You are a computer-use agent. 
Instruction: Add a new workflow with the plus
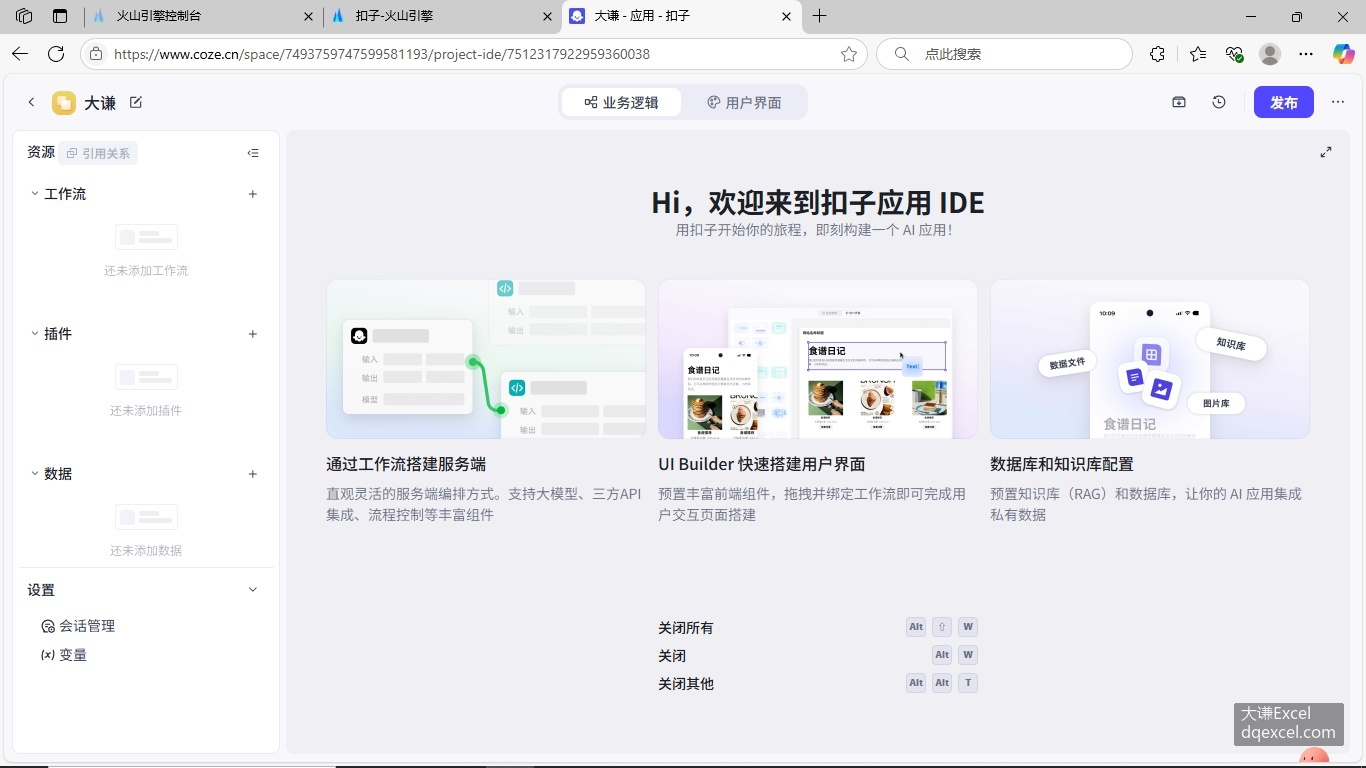click(x=253, y=194)
